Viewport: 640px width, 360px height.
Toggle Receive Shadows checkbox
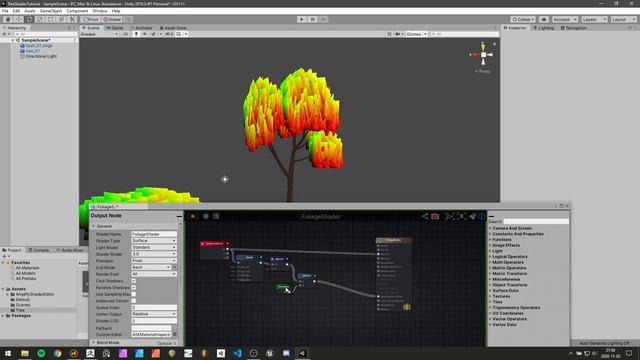click(133, 287)
